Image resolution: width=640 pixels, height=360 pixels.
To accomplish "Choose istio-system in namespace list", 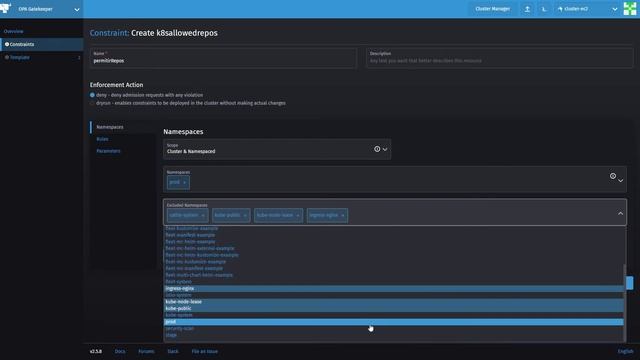I will tap(393, 295).
